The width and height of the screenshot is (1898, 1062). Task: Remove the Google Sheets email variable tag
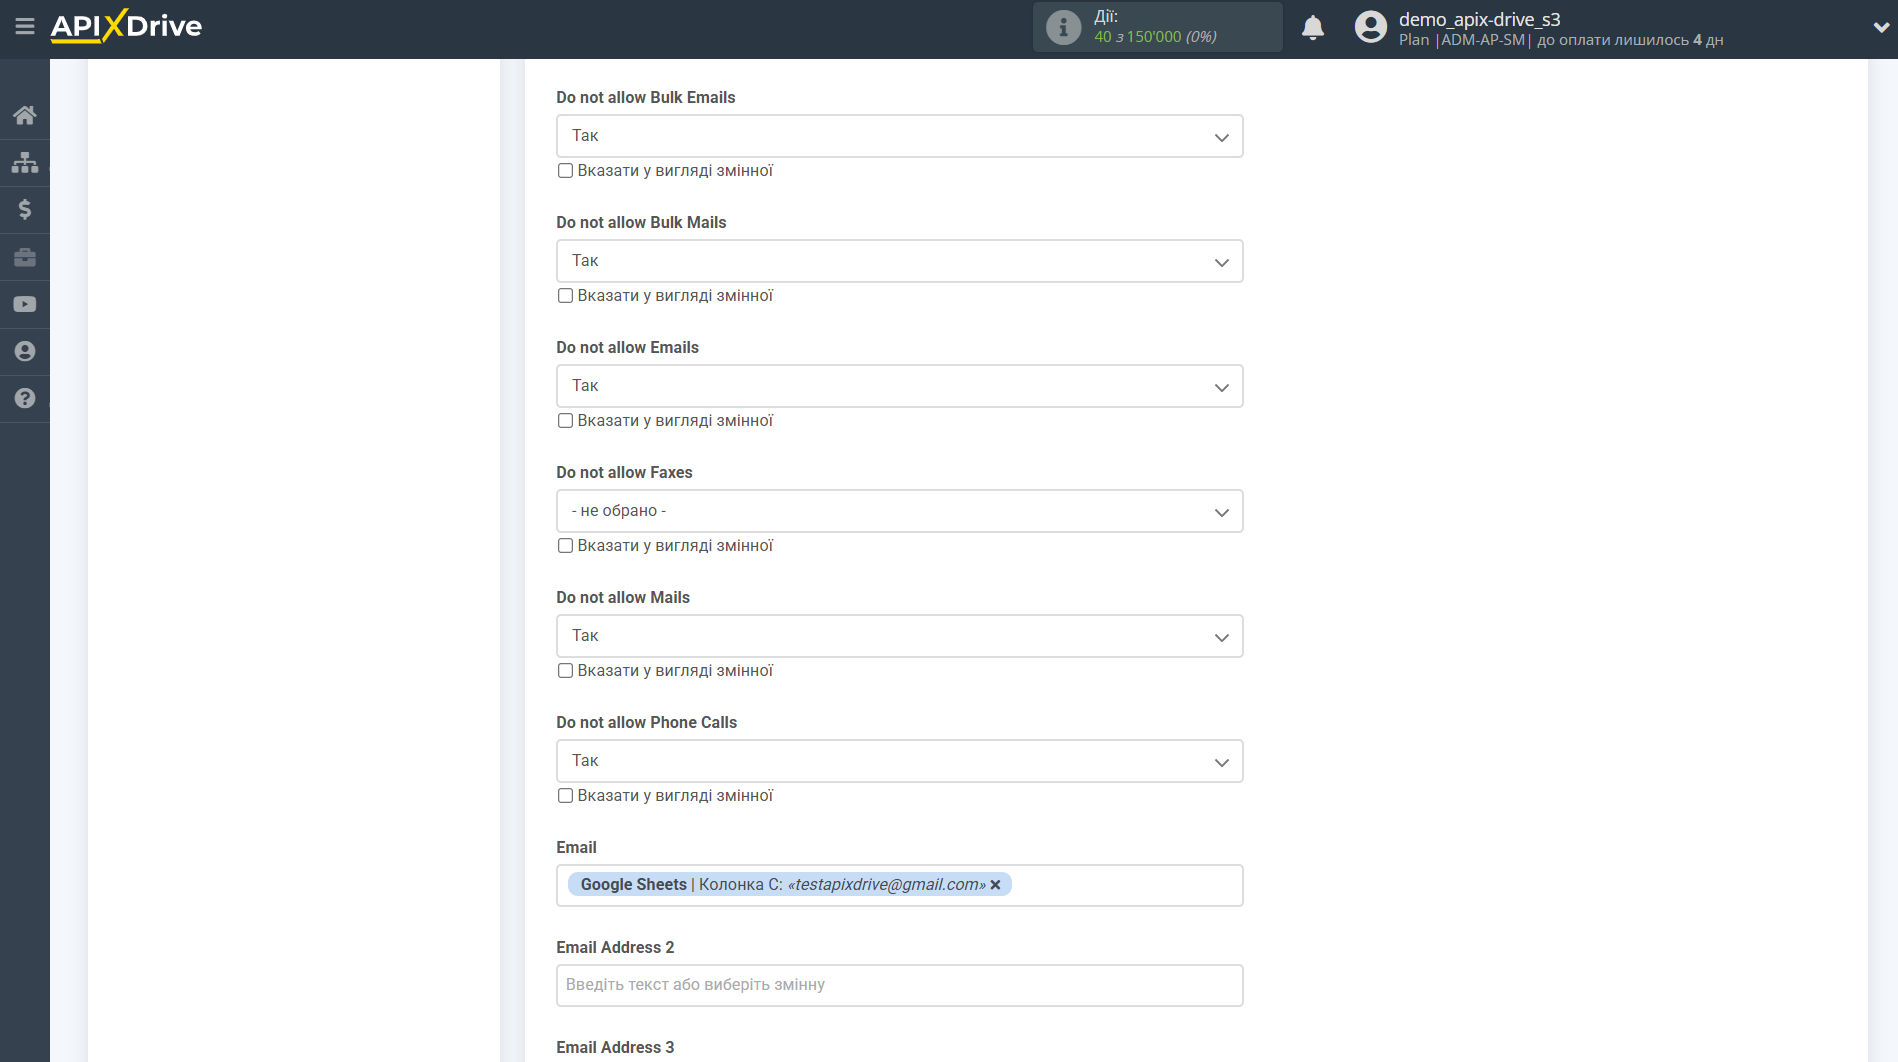[995, 885]
